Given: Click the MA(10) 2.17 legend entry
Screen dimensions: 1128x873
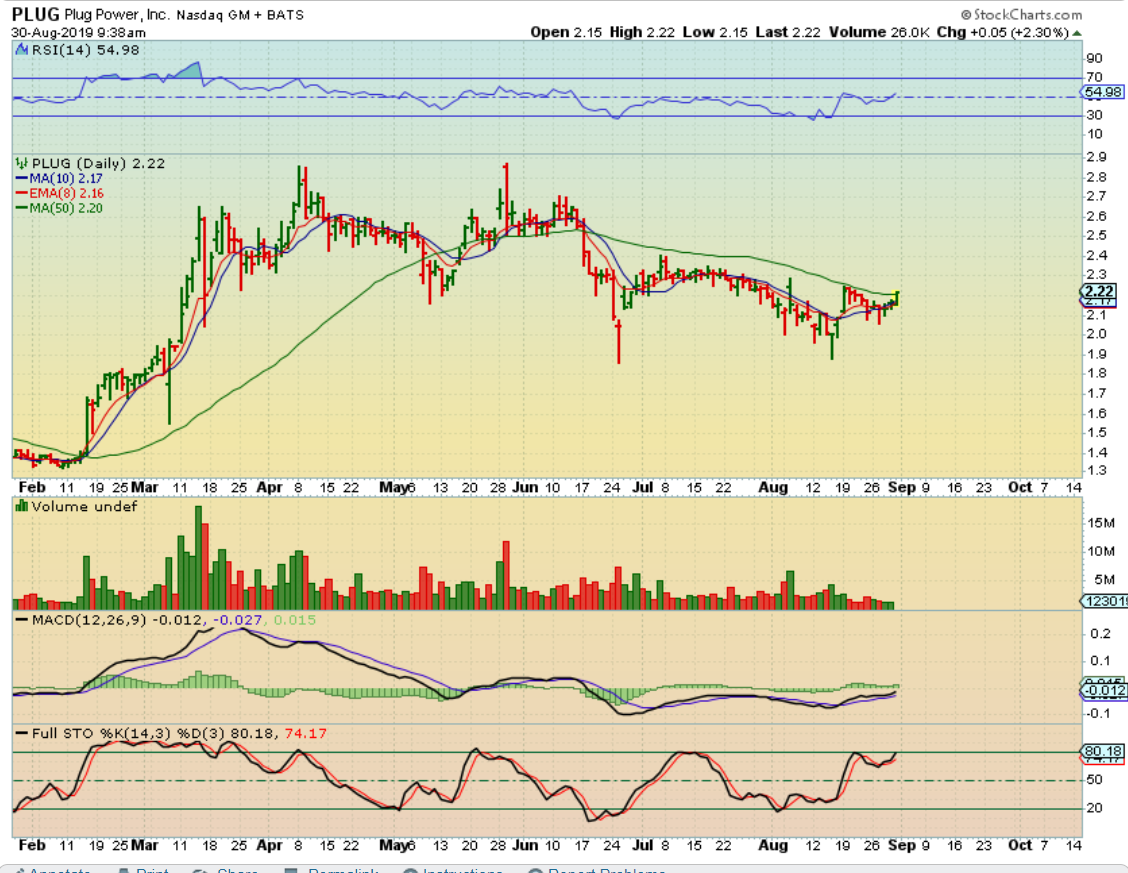Looking at the screenshot, I should [60, 178].
